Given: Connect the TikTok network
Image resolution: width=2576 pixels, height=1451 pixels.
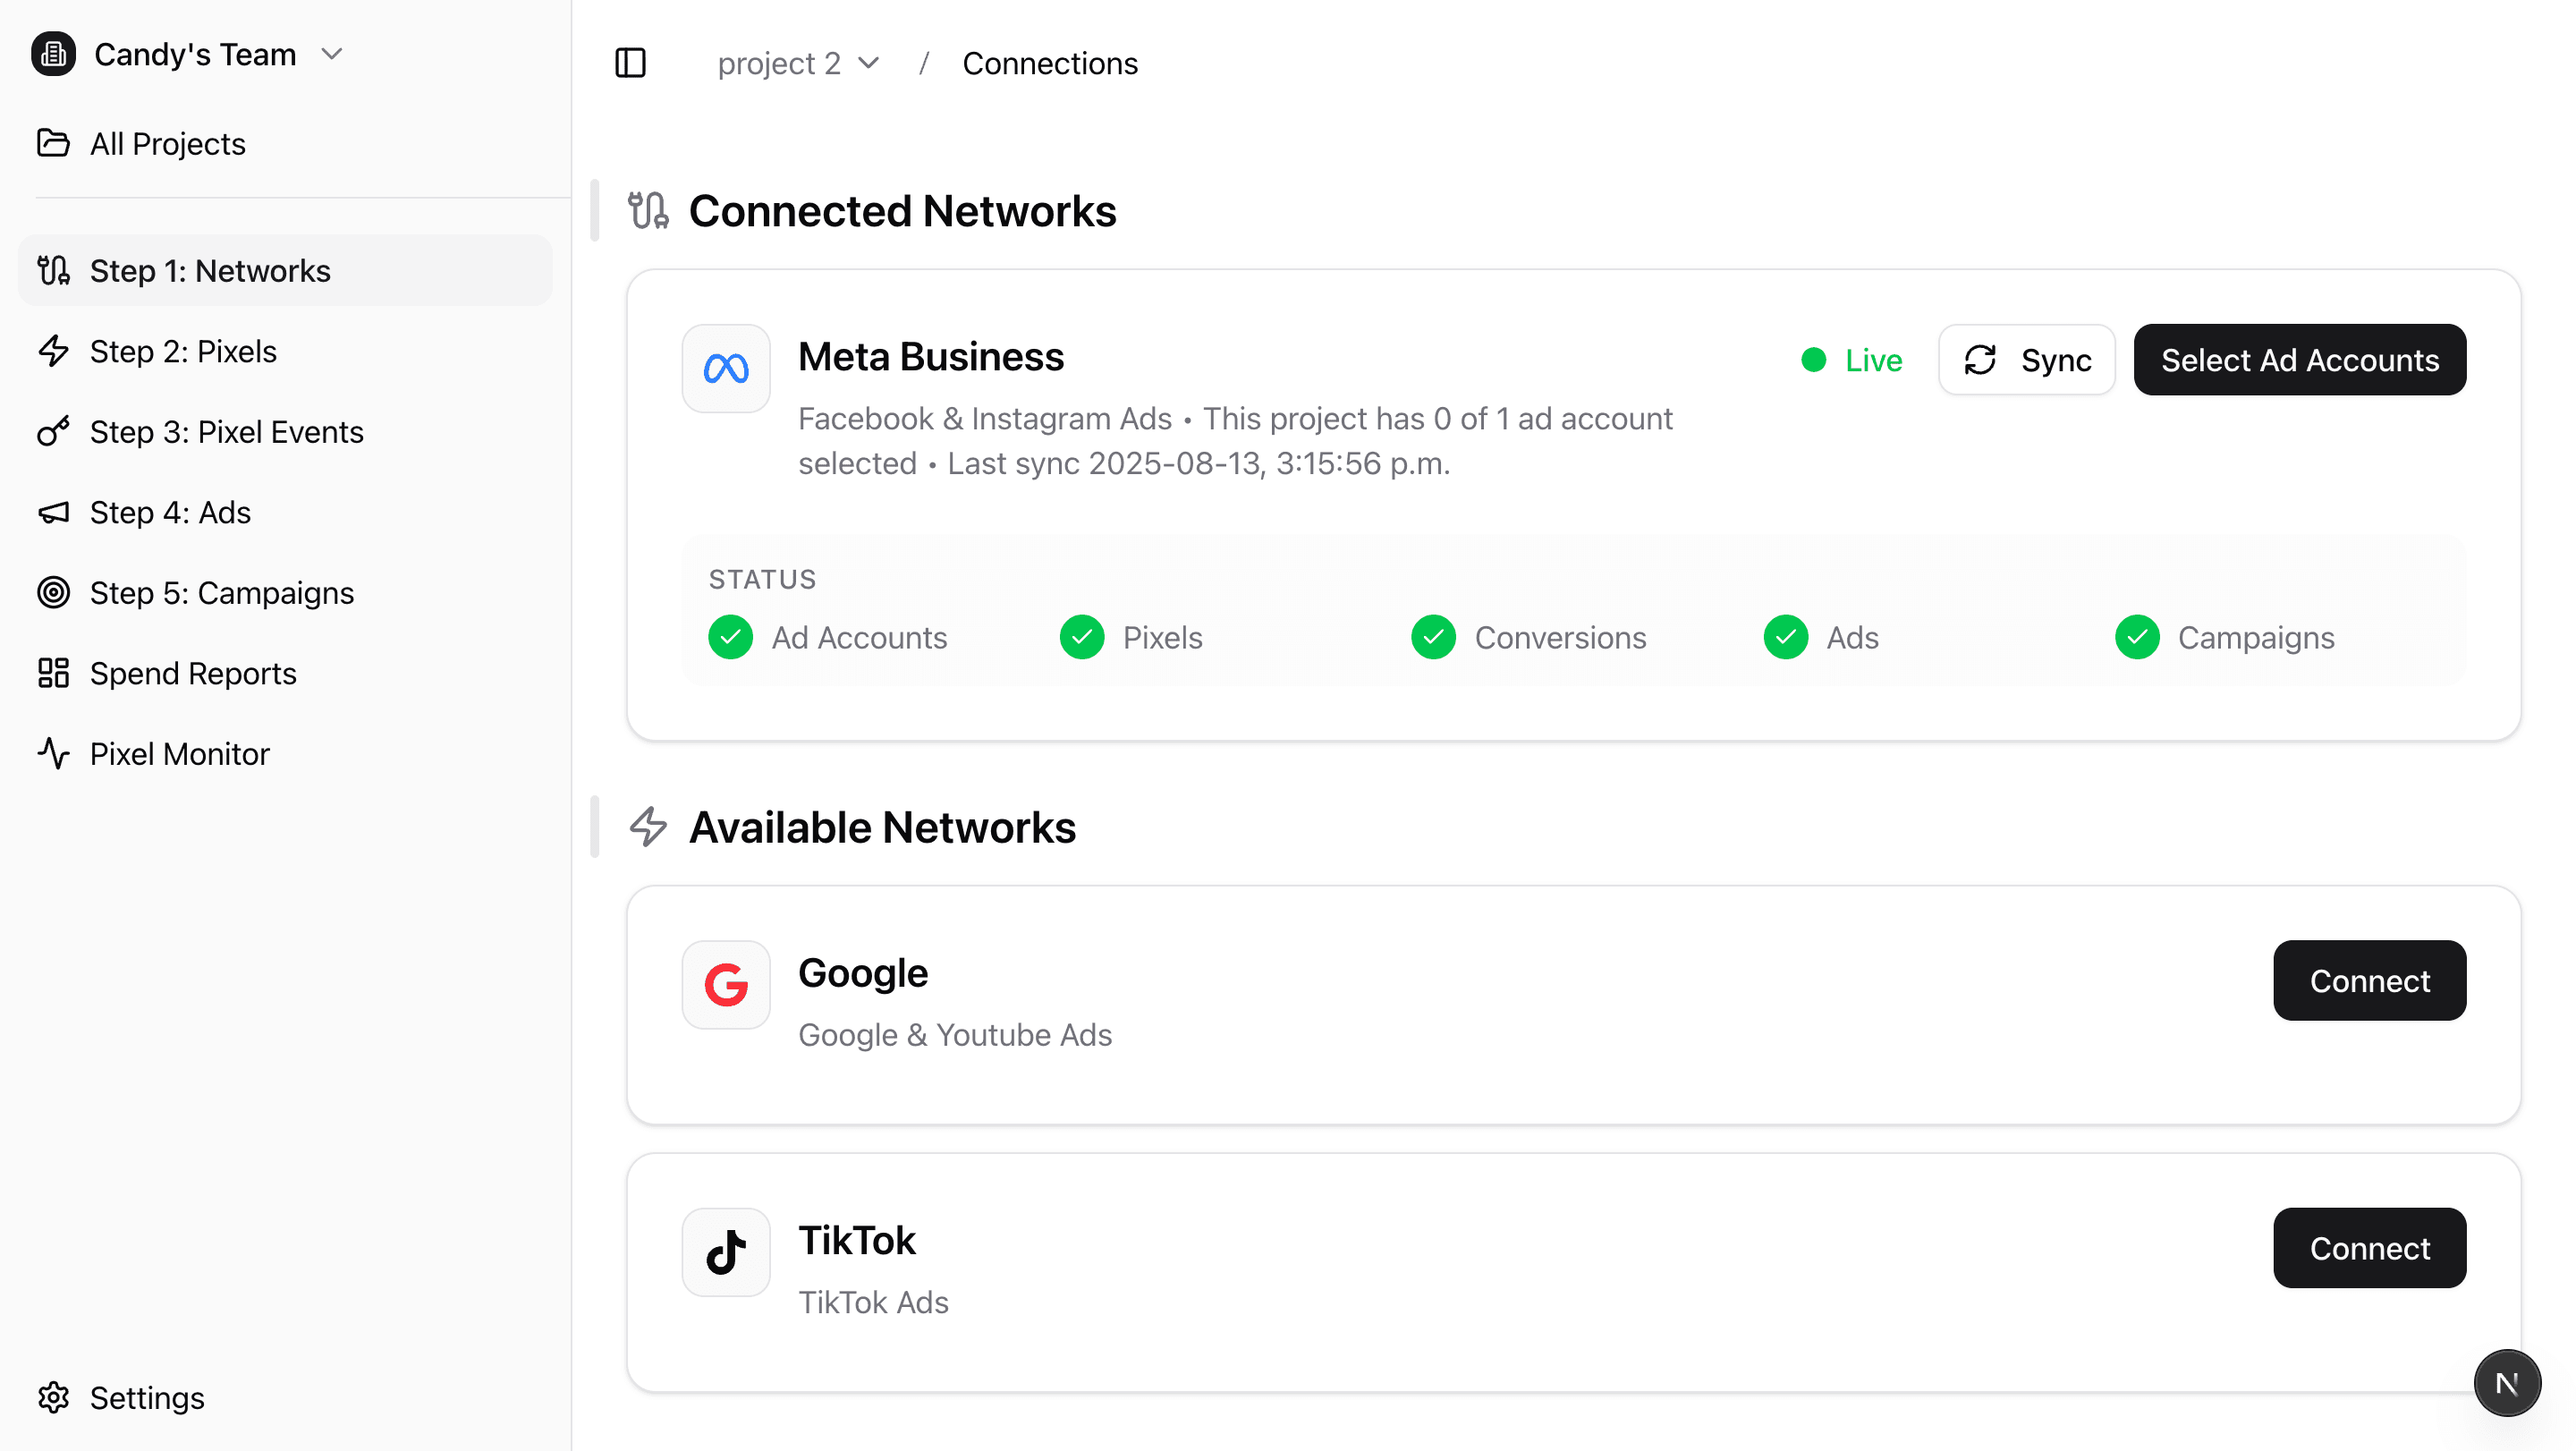Looking at the screenshot, I should [2369, 1247].
